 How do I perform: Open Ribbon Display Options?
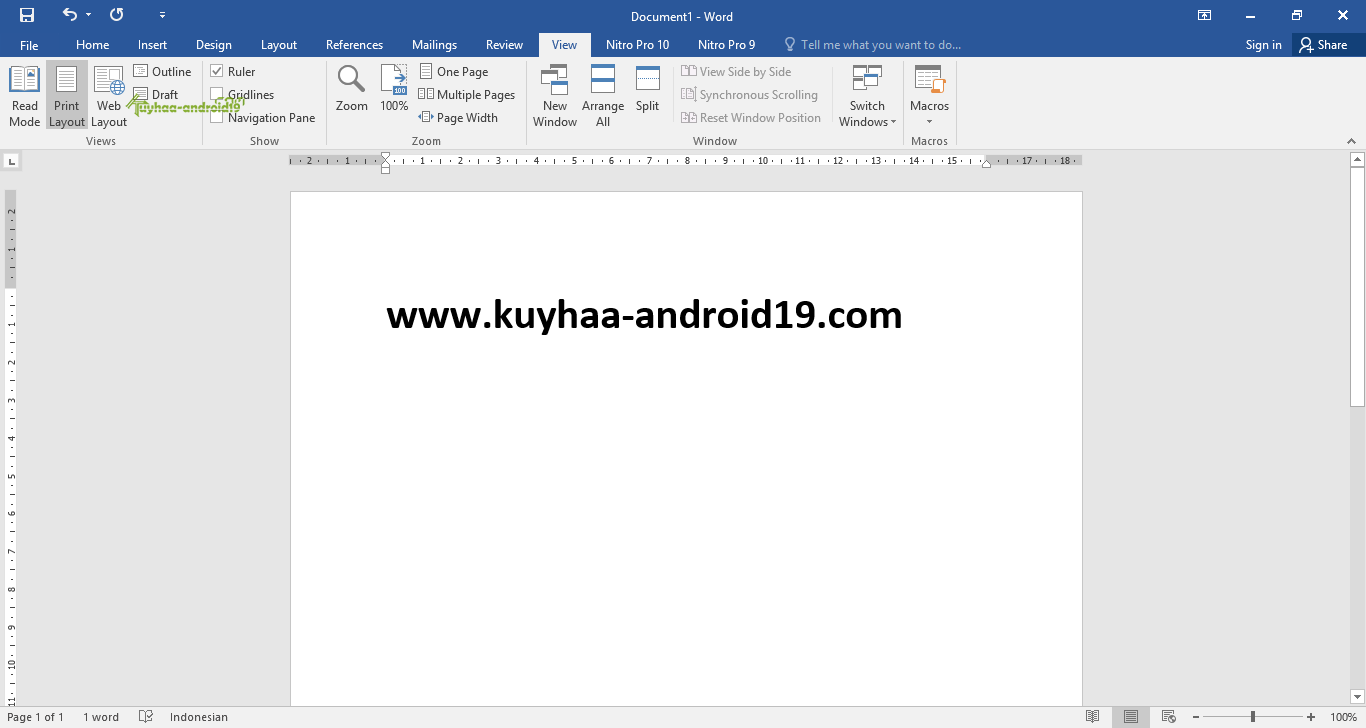click(1205, 15)
